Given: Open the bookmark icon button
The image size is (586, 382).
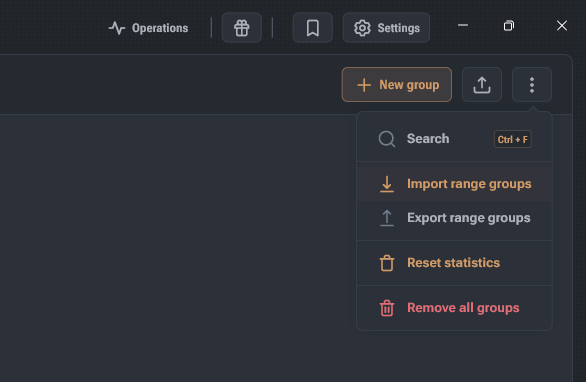Looking at the screenshot, I should 313,28.
